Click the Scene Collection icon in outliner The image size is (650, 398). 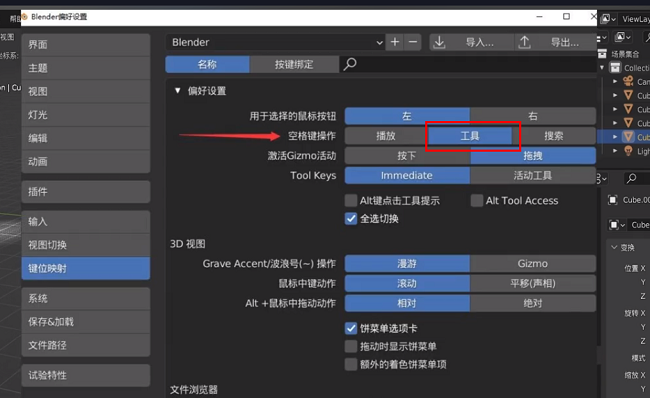pos(602,54)
